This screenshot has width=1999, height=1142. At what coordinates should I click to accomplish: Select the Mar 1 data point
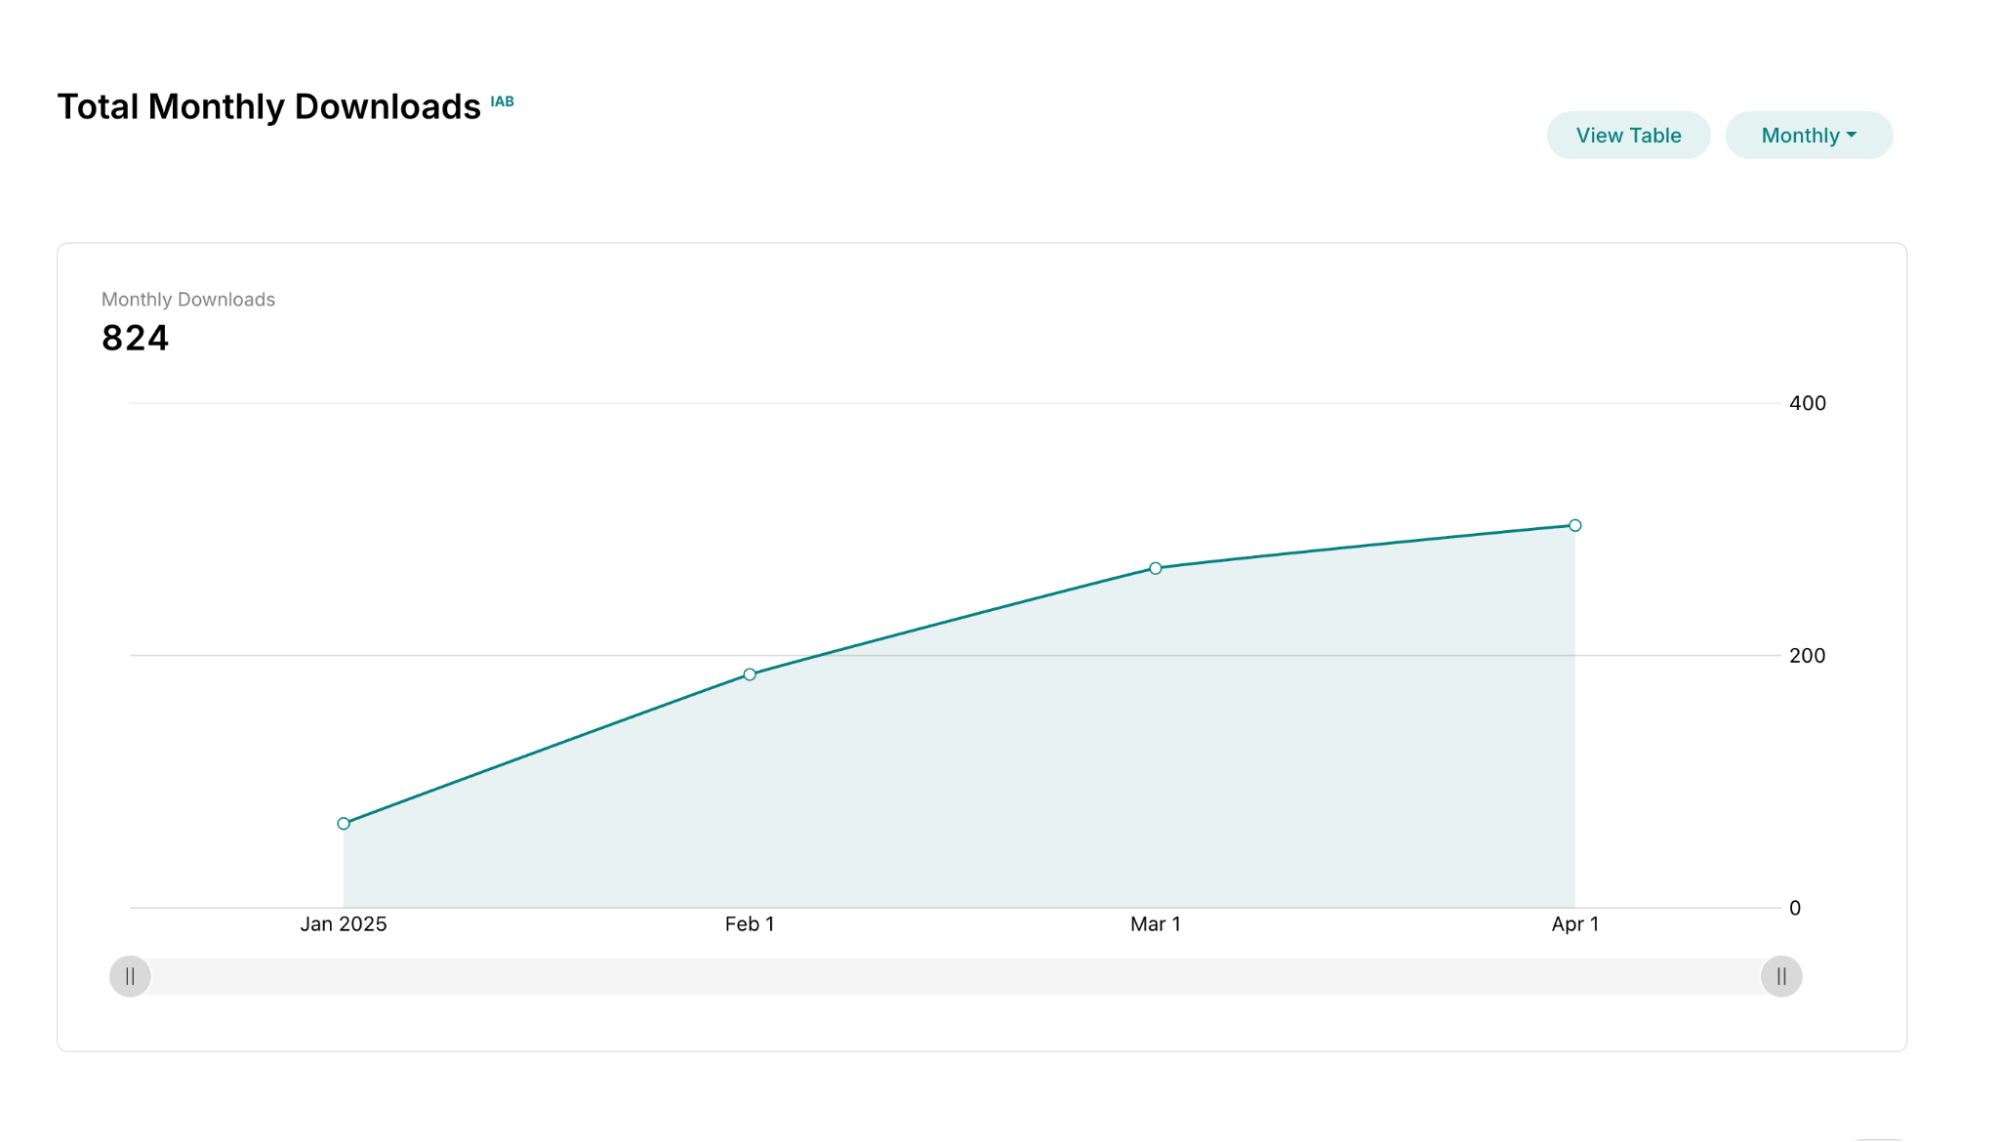(1155, 567)
